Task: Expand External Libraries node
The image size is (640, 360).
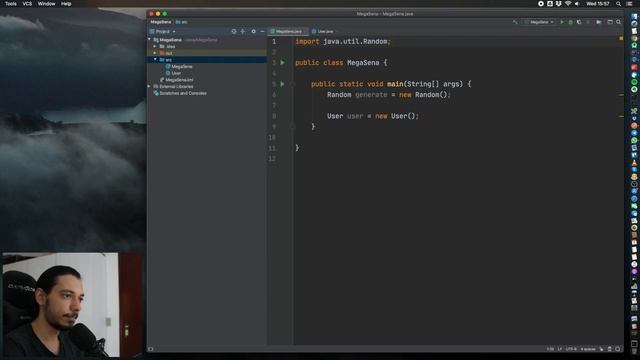Action: [x=150, y=87]
